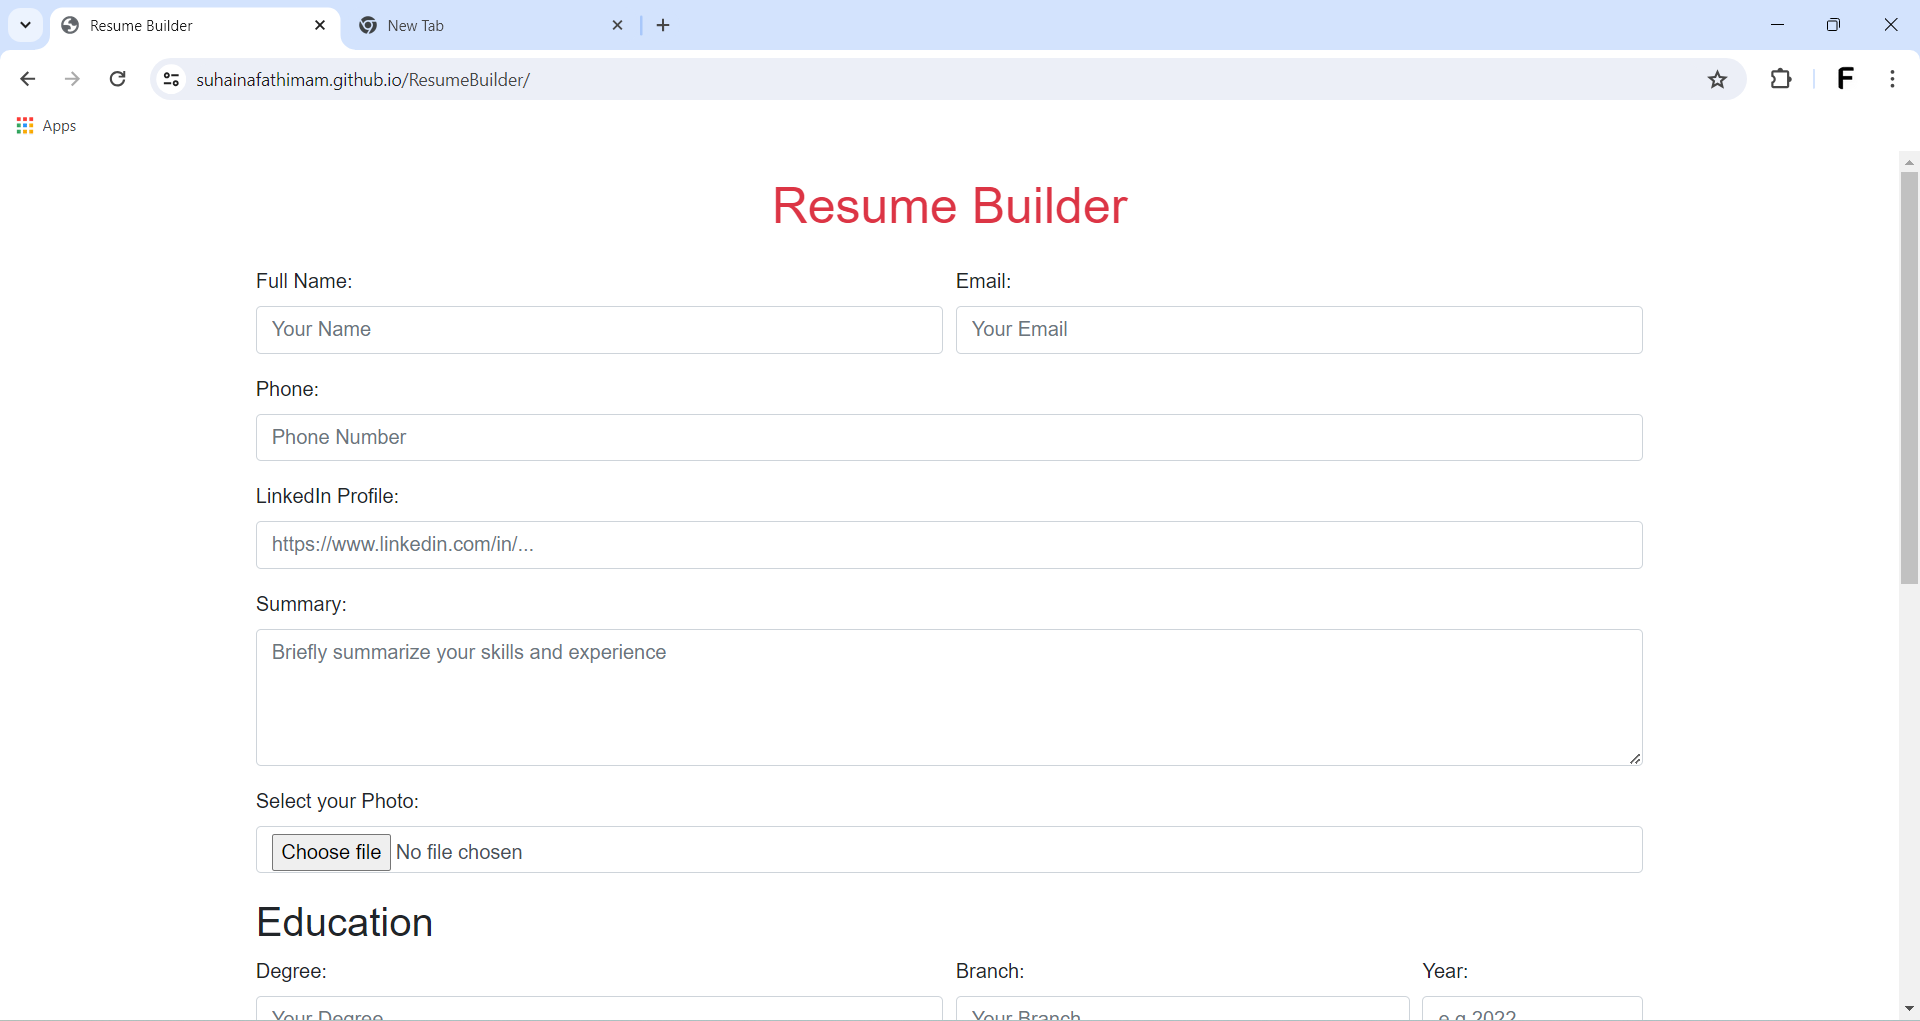Focus the Your Email text field
1920x1021 pixels.
(x=1298, y=330)
